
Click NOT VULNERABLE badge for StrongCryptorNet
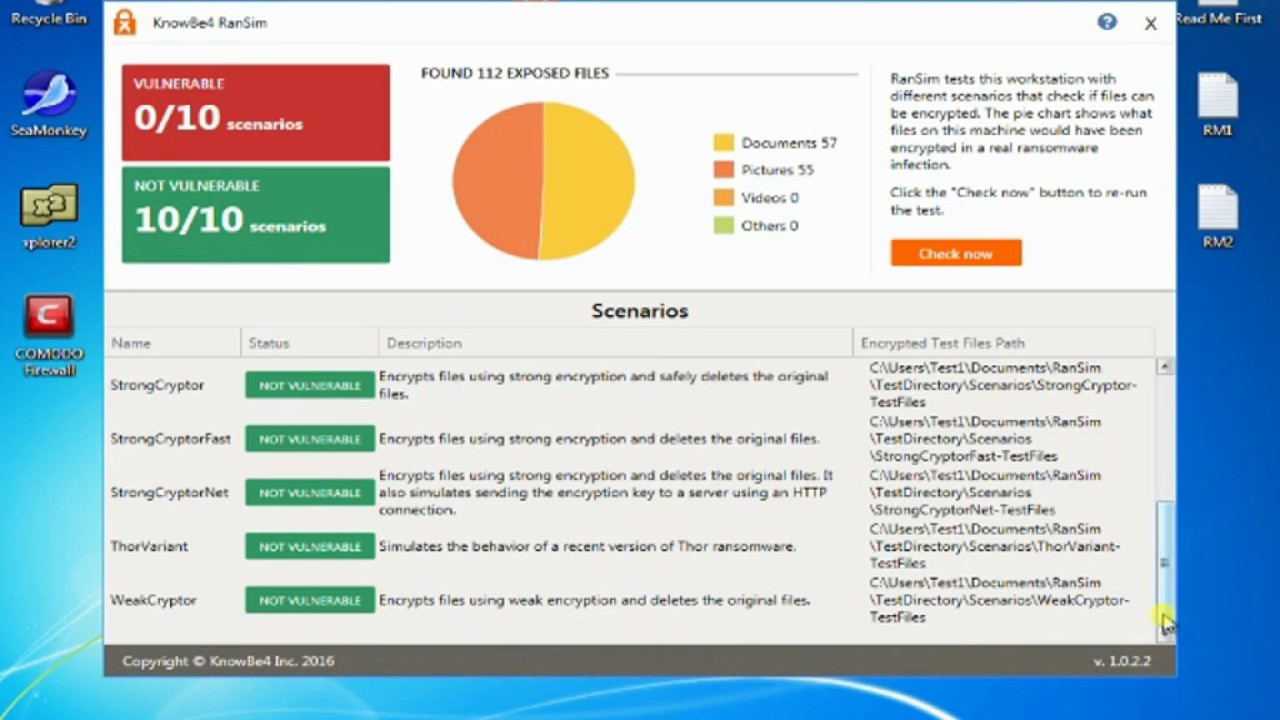coord(310,492)
